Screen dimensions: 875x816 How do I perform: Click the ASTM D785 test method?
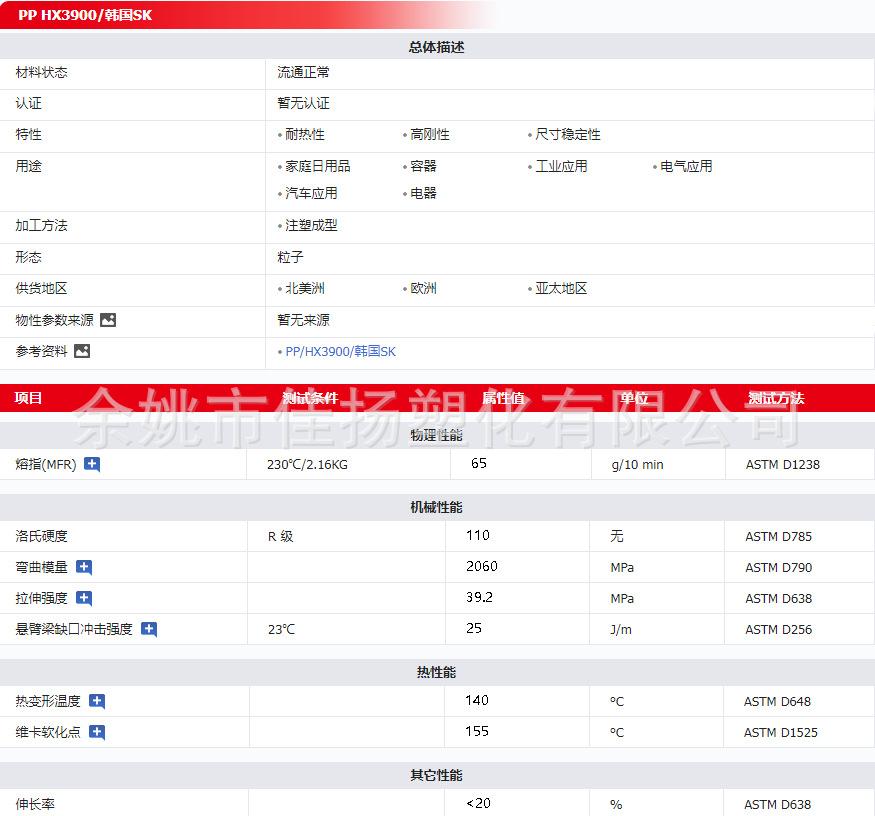click(x=779, y=536)
